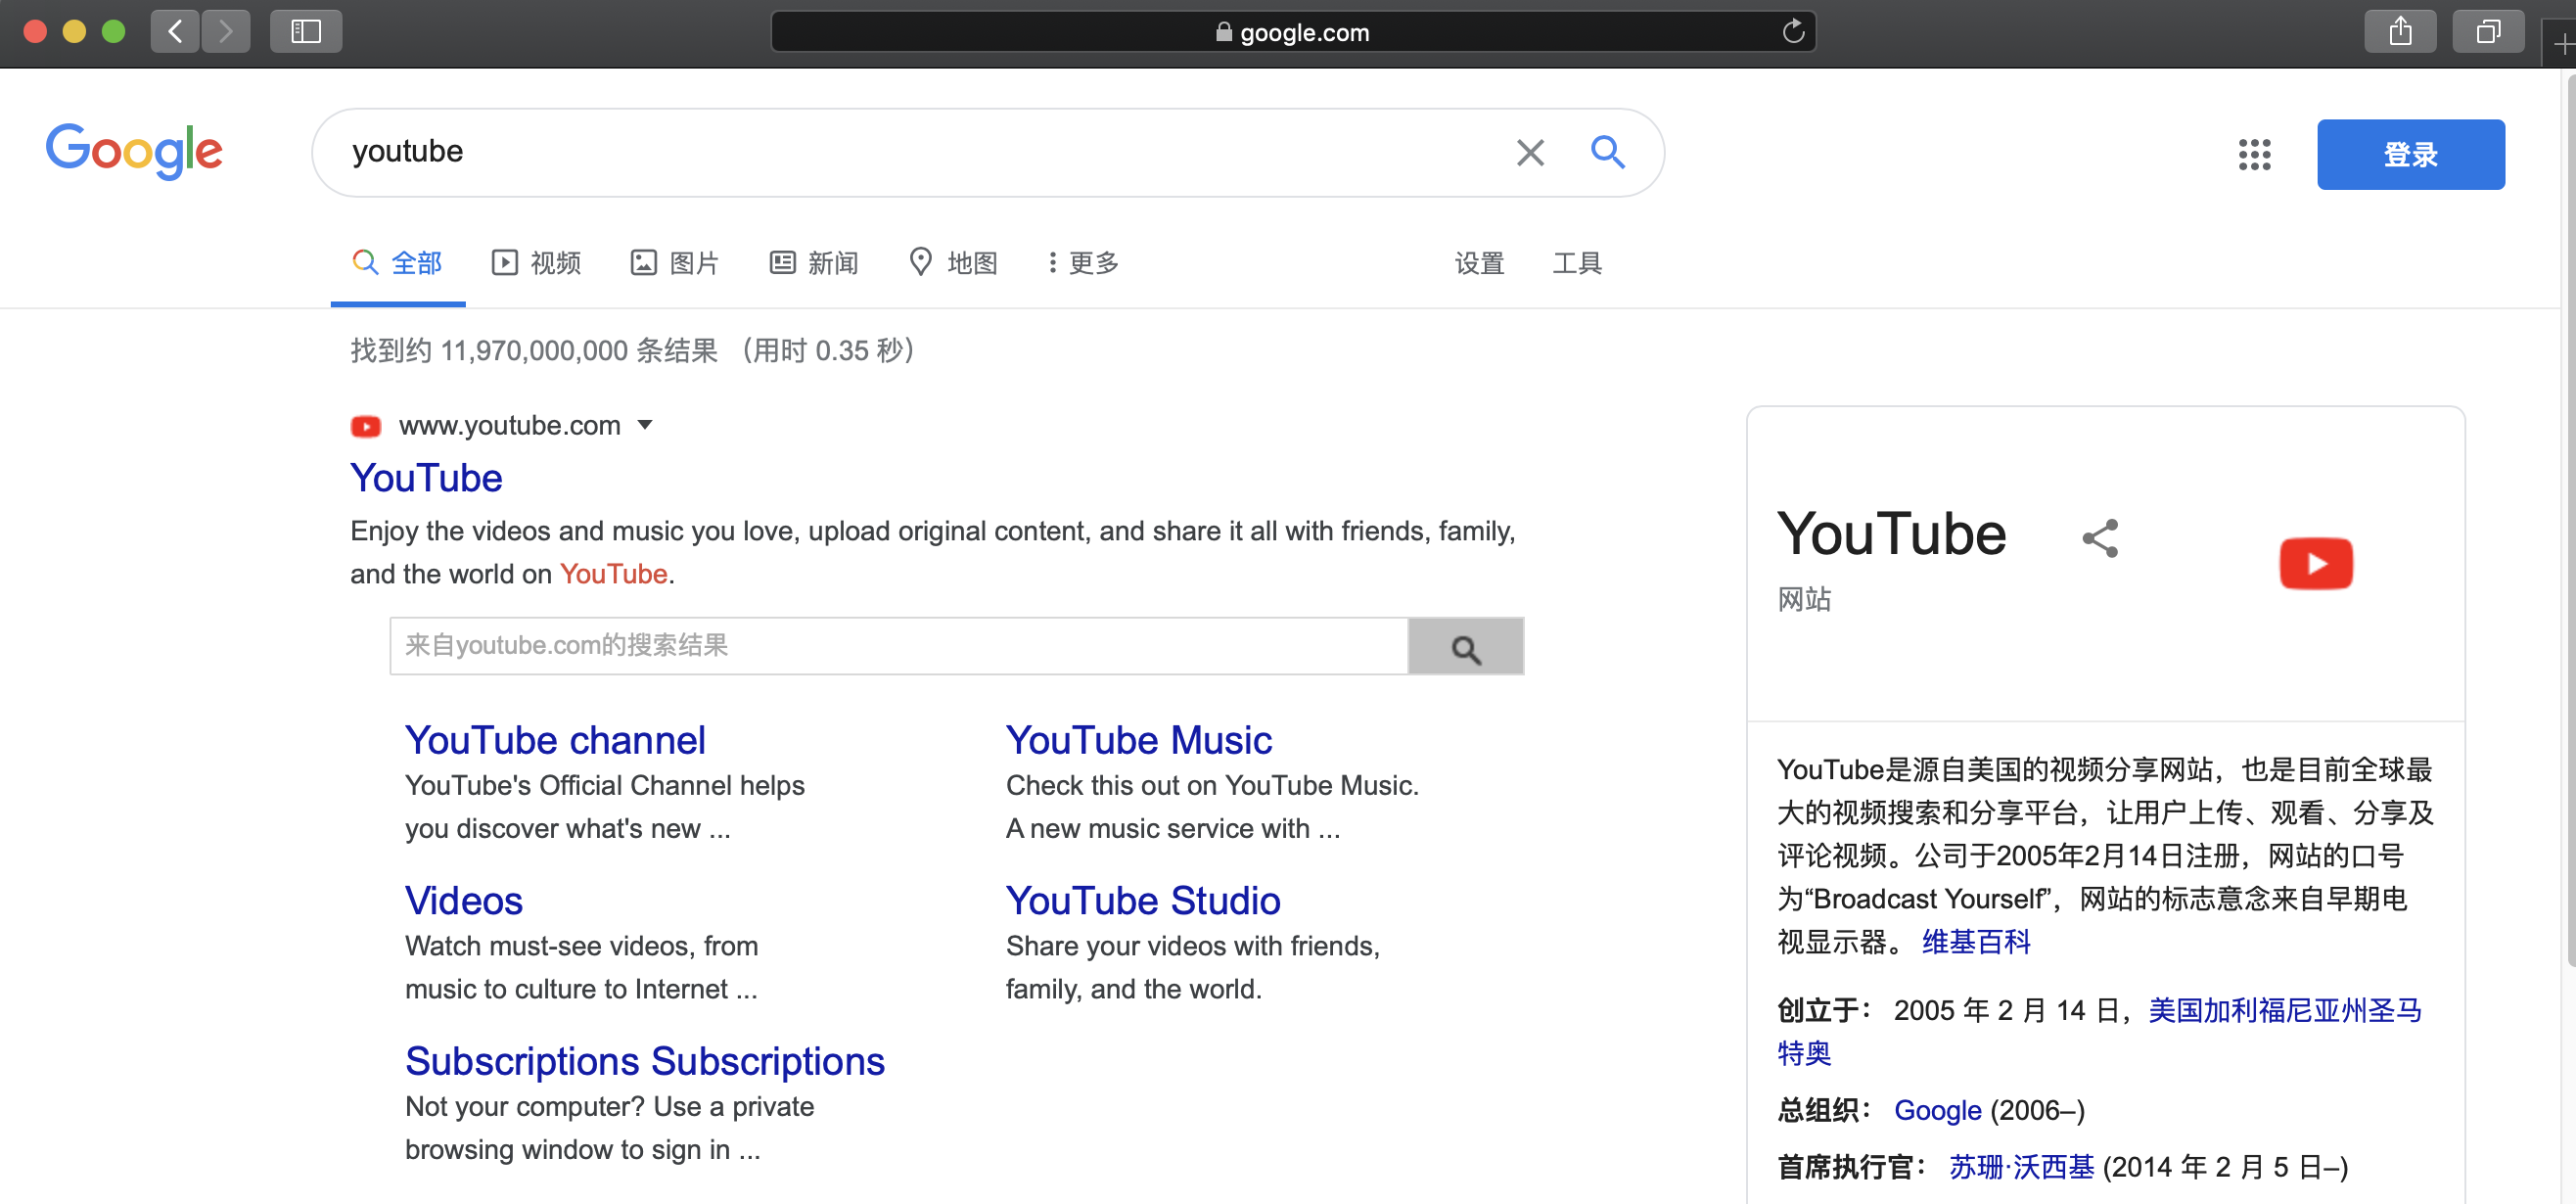Switch to the 新闻 tab

click(814, 263)
